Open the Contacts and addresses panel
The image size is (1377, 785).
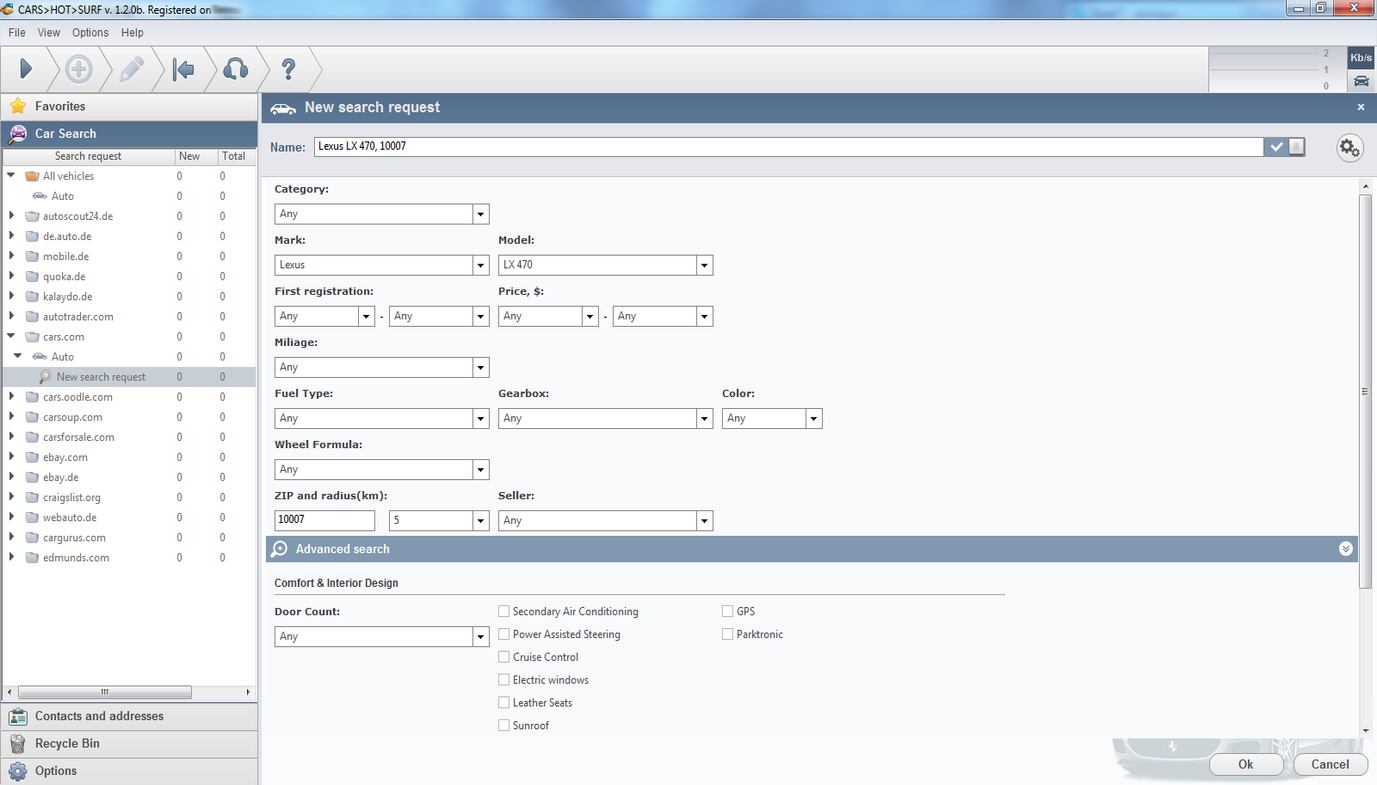point(129,717)
